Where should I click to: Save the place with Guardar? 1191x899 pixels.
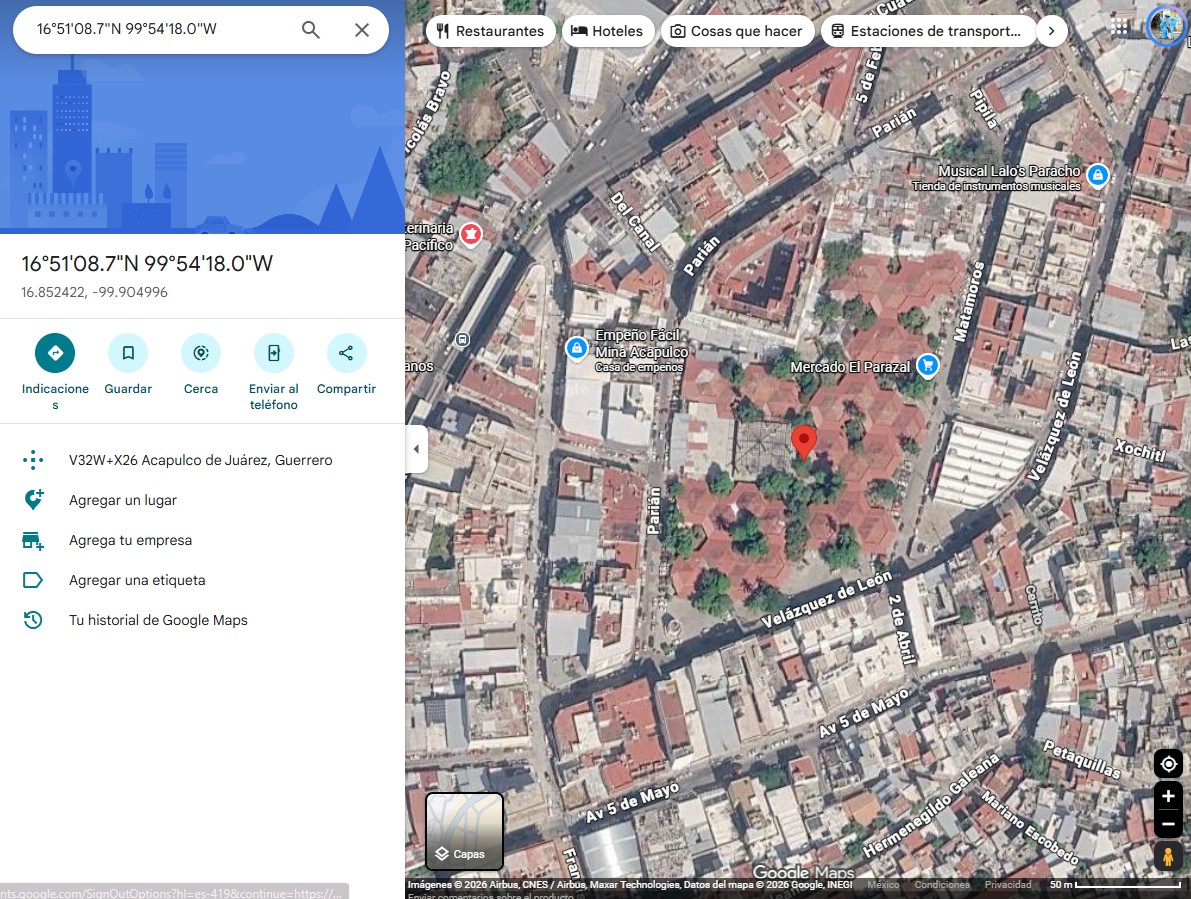(x=128, y=353)
